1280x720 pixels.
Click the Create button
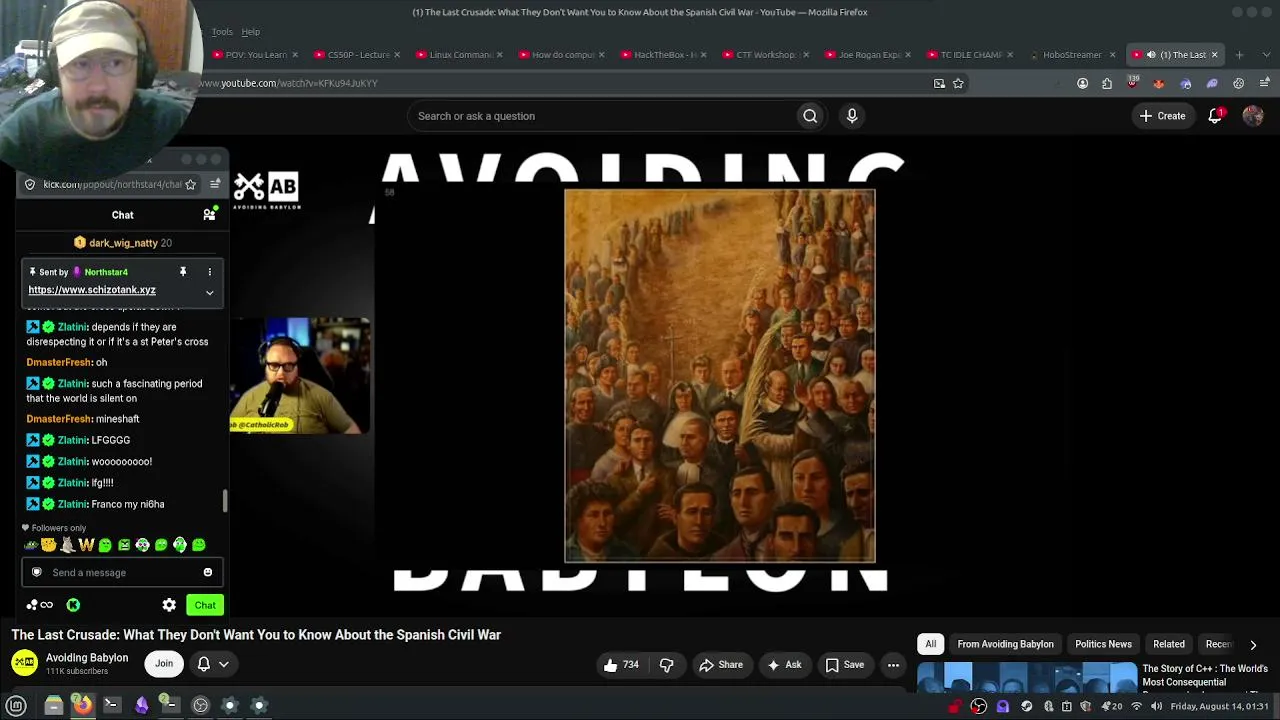point(1162,116)
